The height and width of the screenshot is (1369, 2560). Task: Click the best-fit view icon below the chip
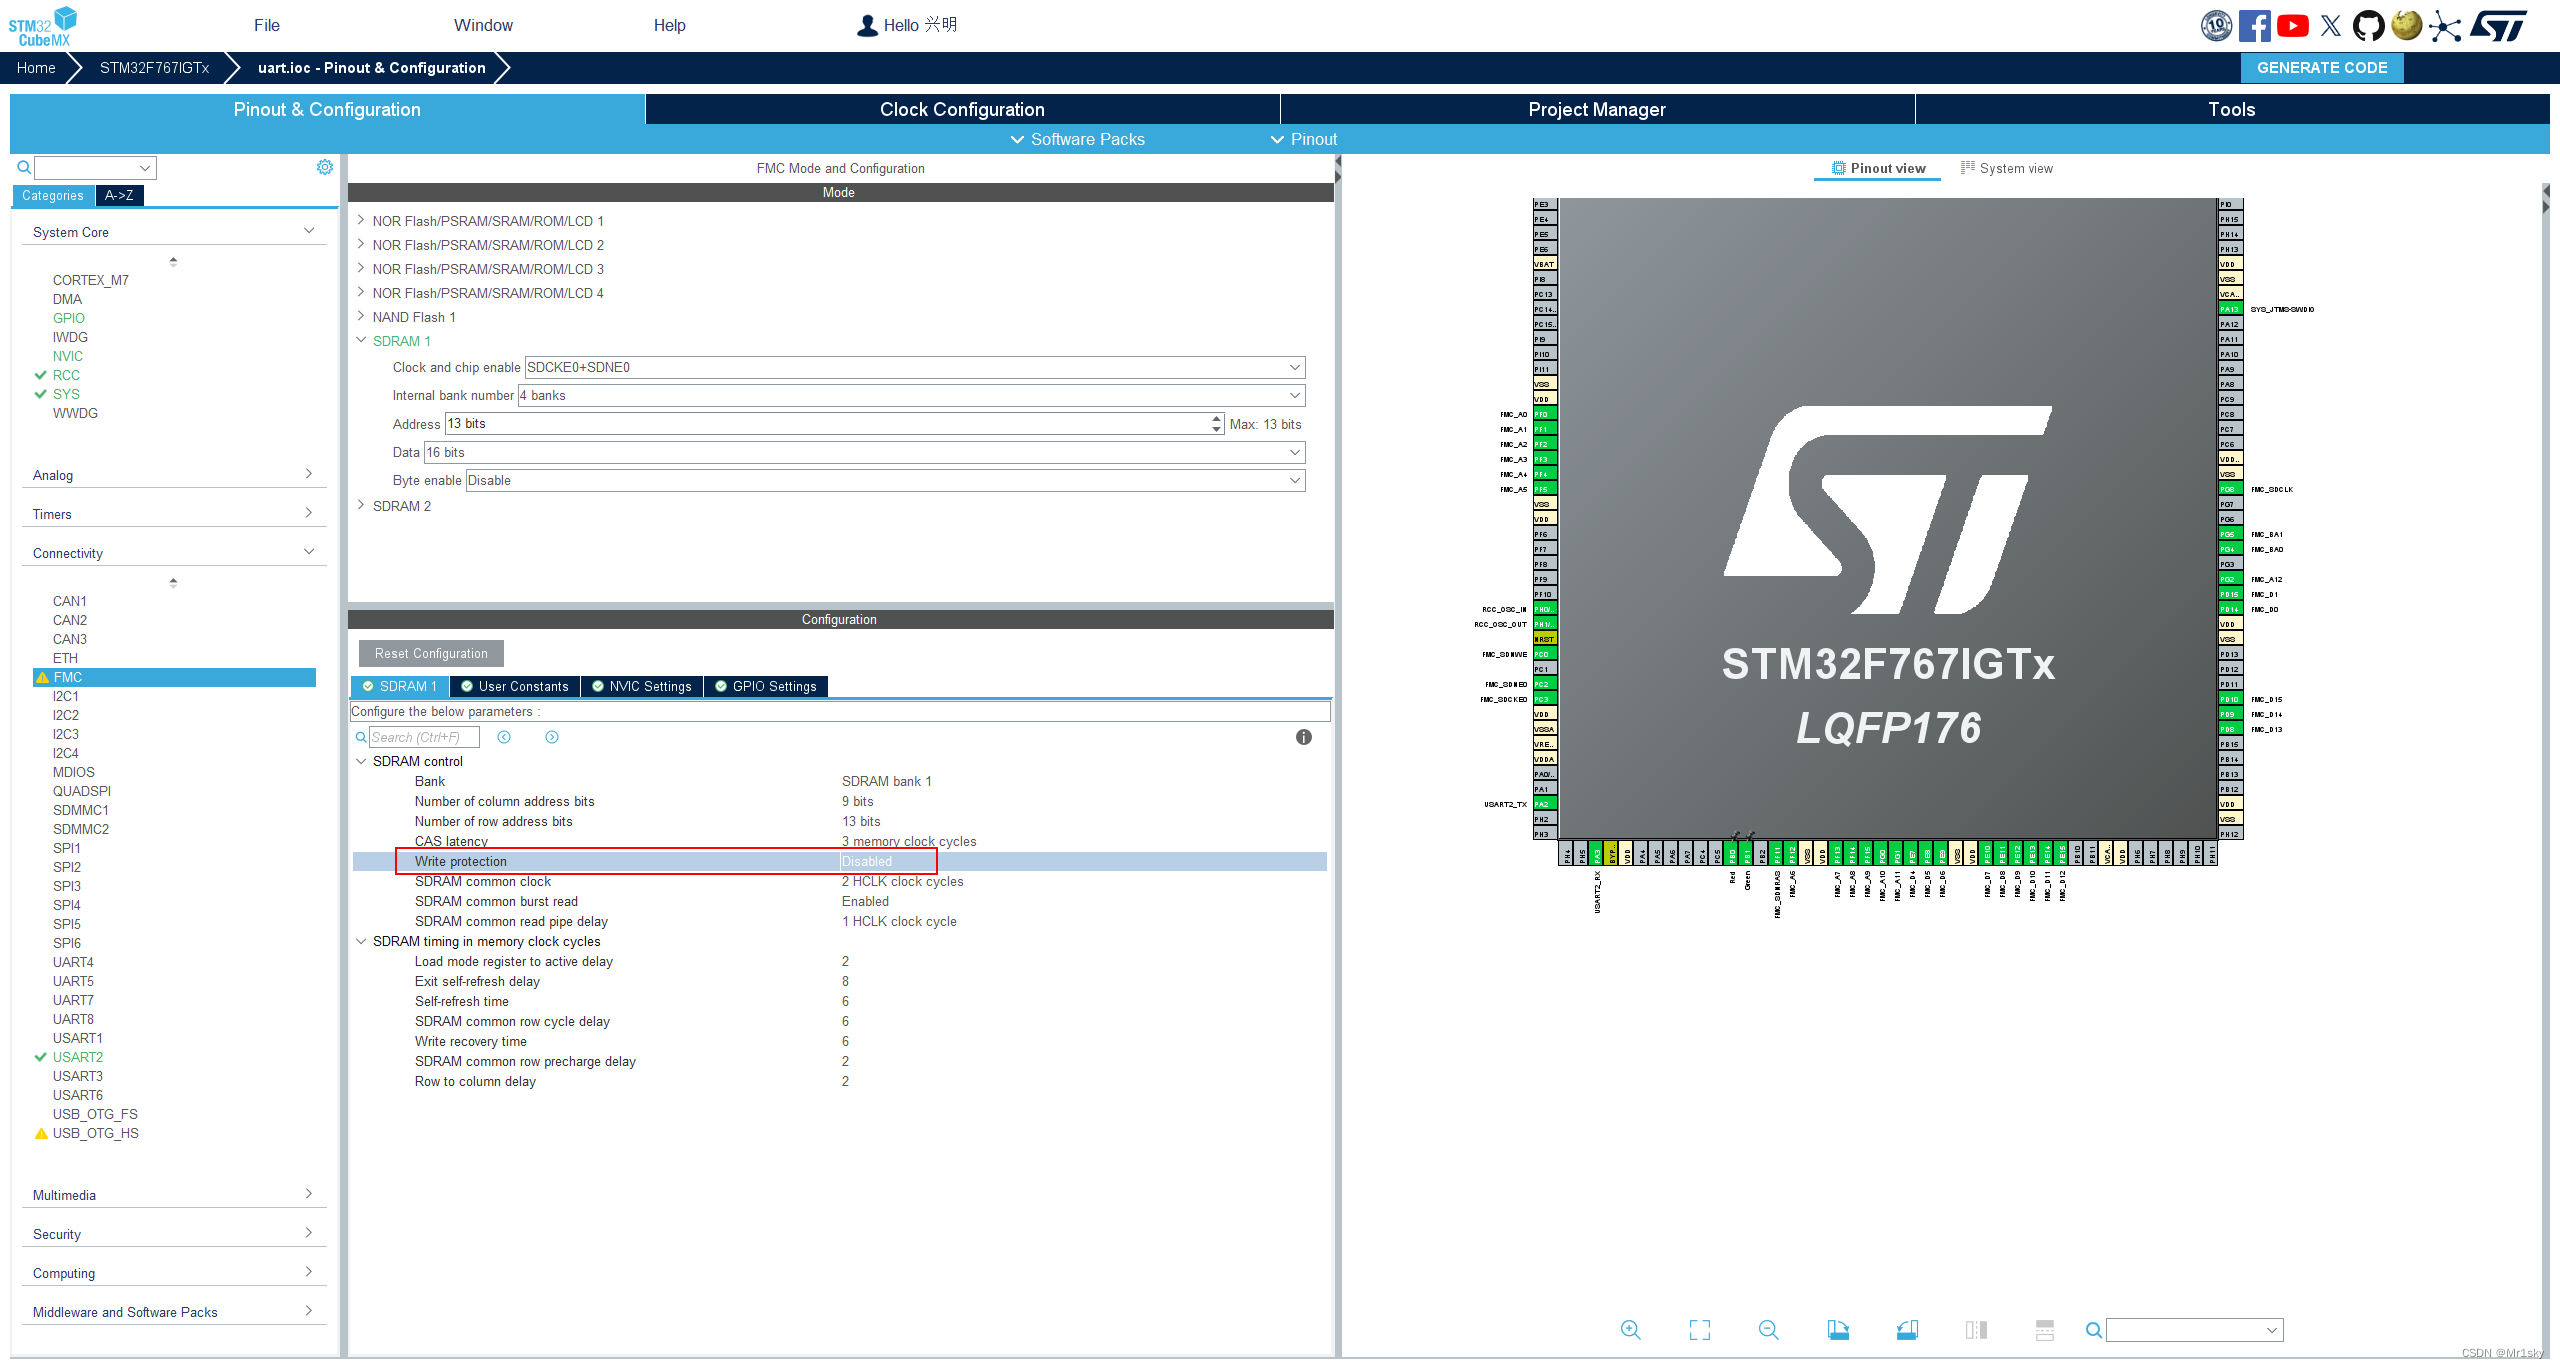point(1700,1330)
